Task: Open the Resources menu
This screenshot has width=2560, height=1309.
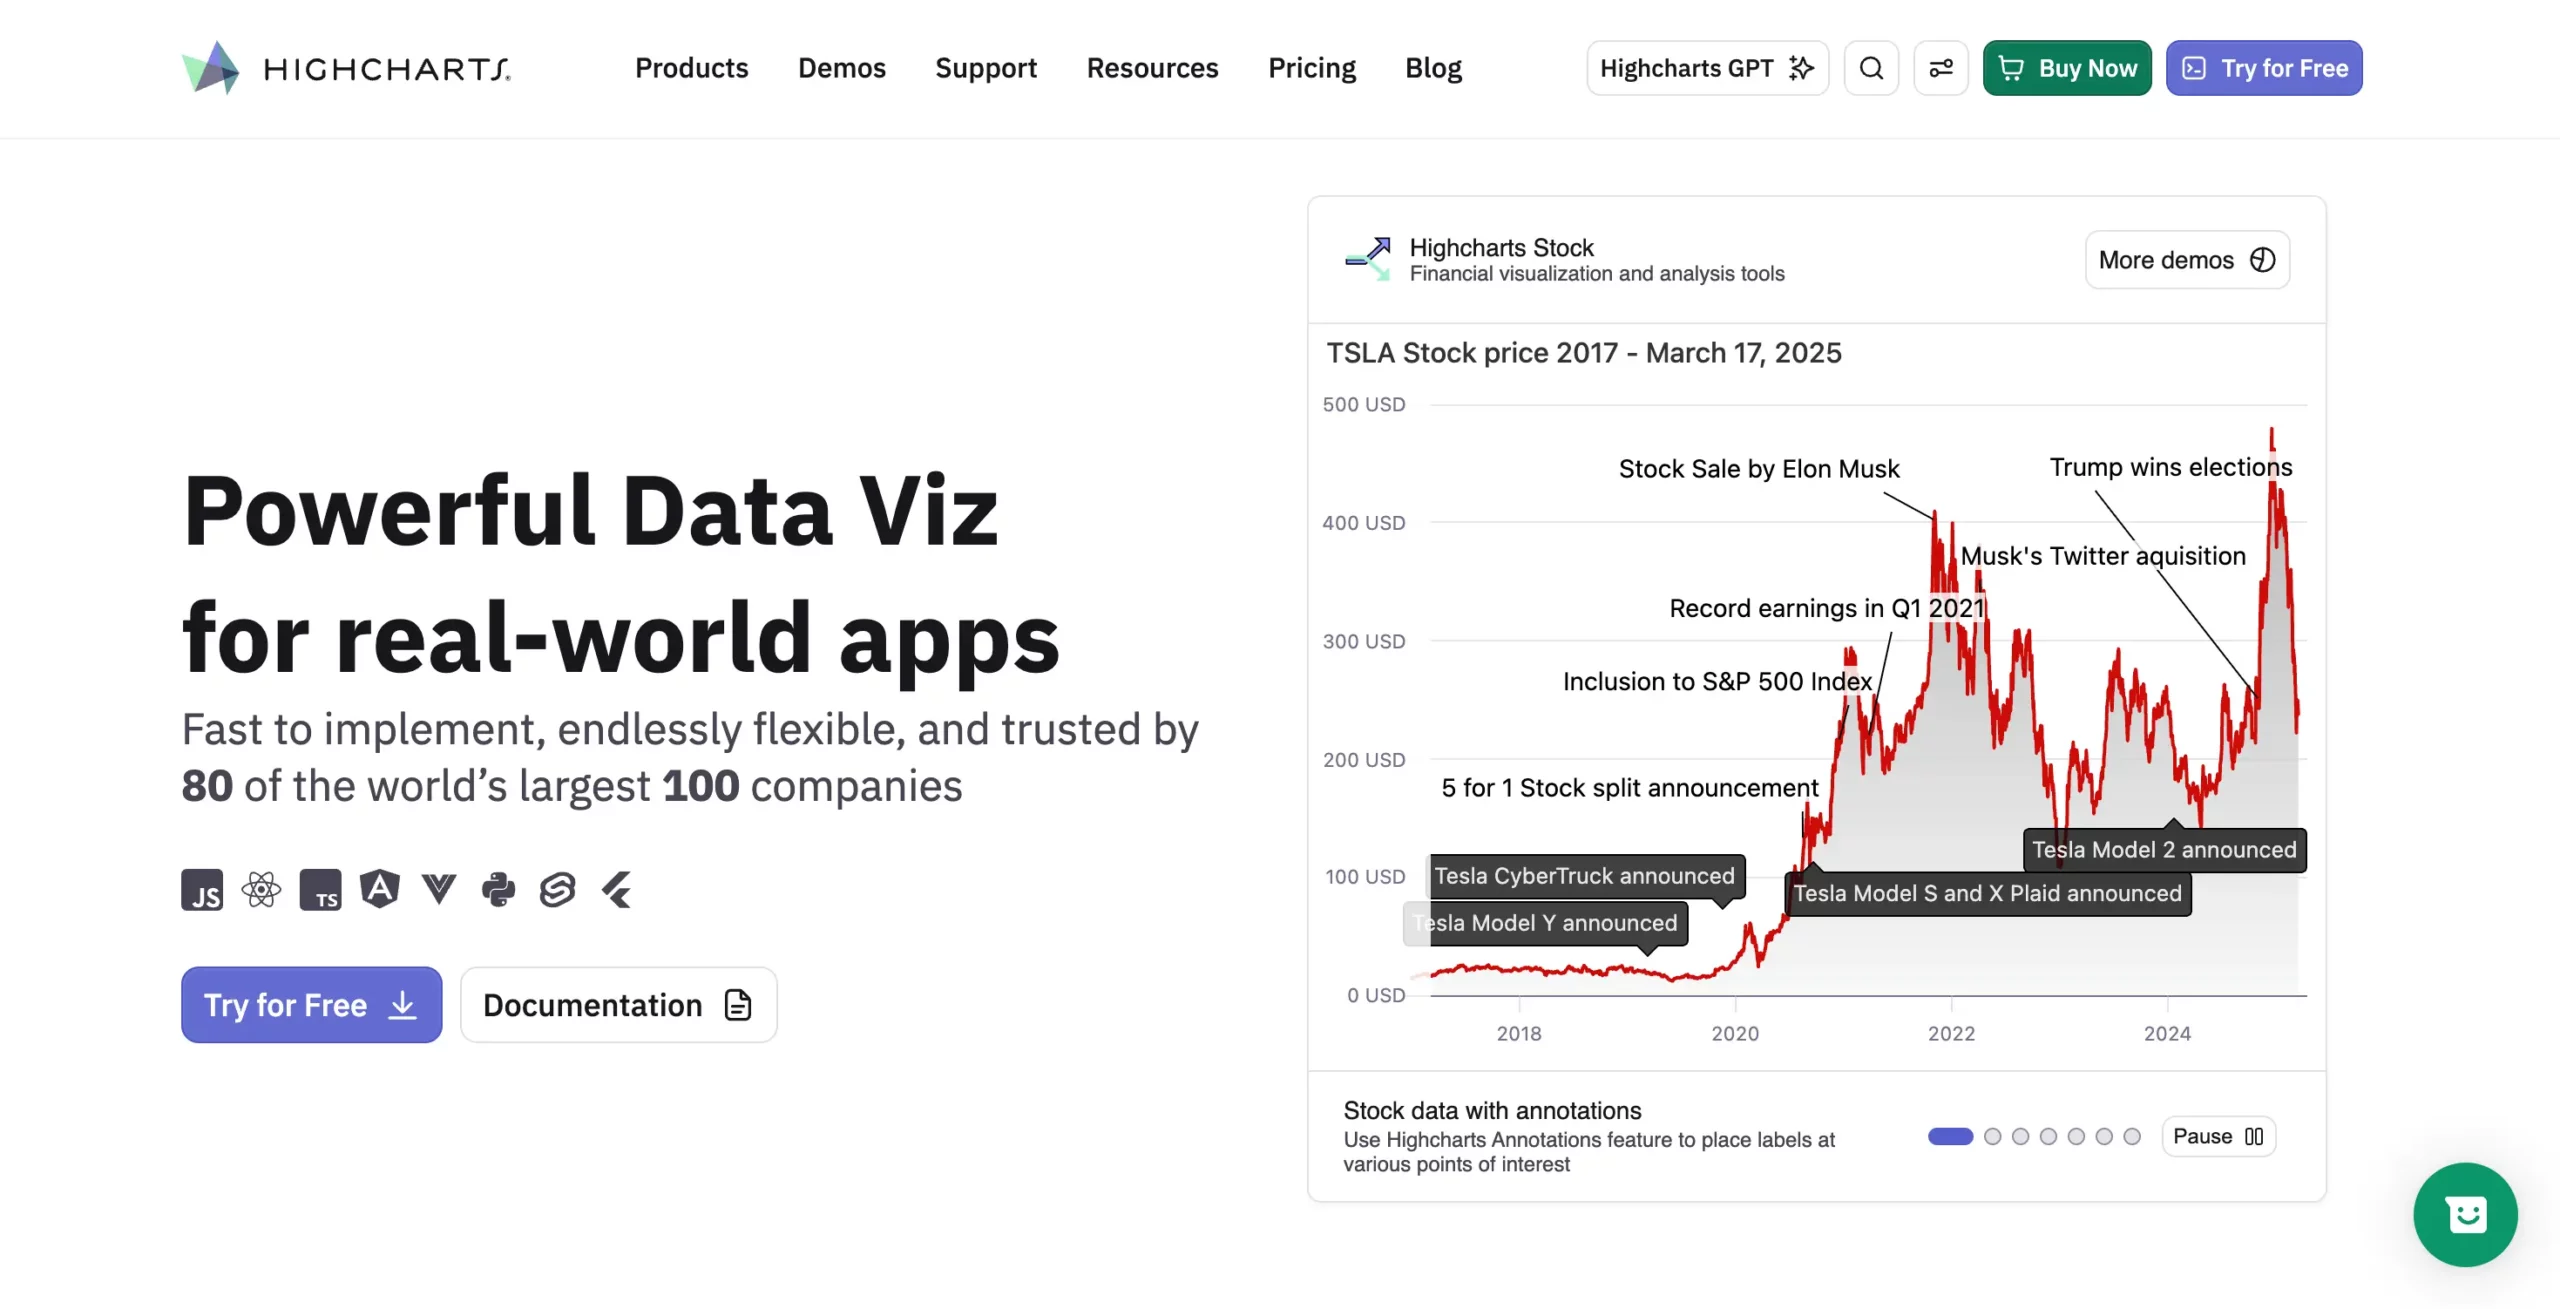Action: 1153,68
